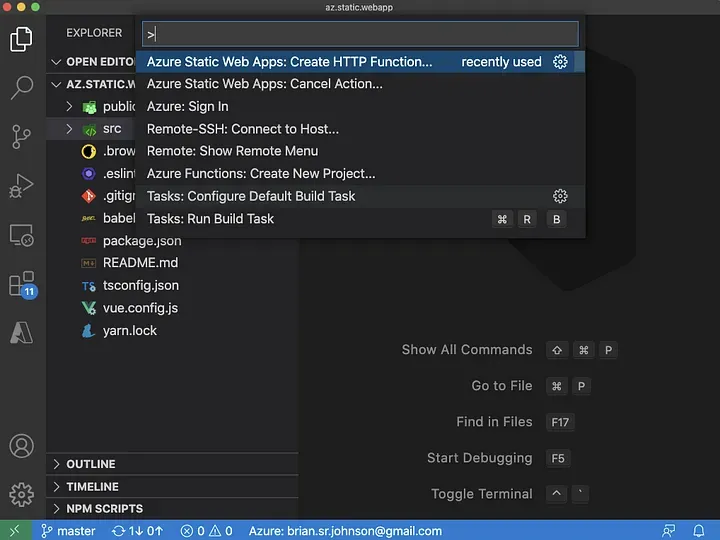Click the feedback icon in status bar
This screenshot has width=720, height=540.
click(669, 531)
